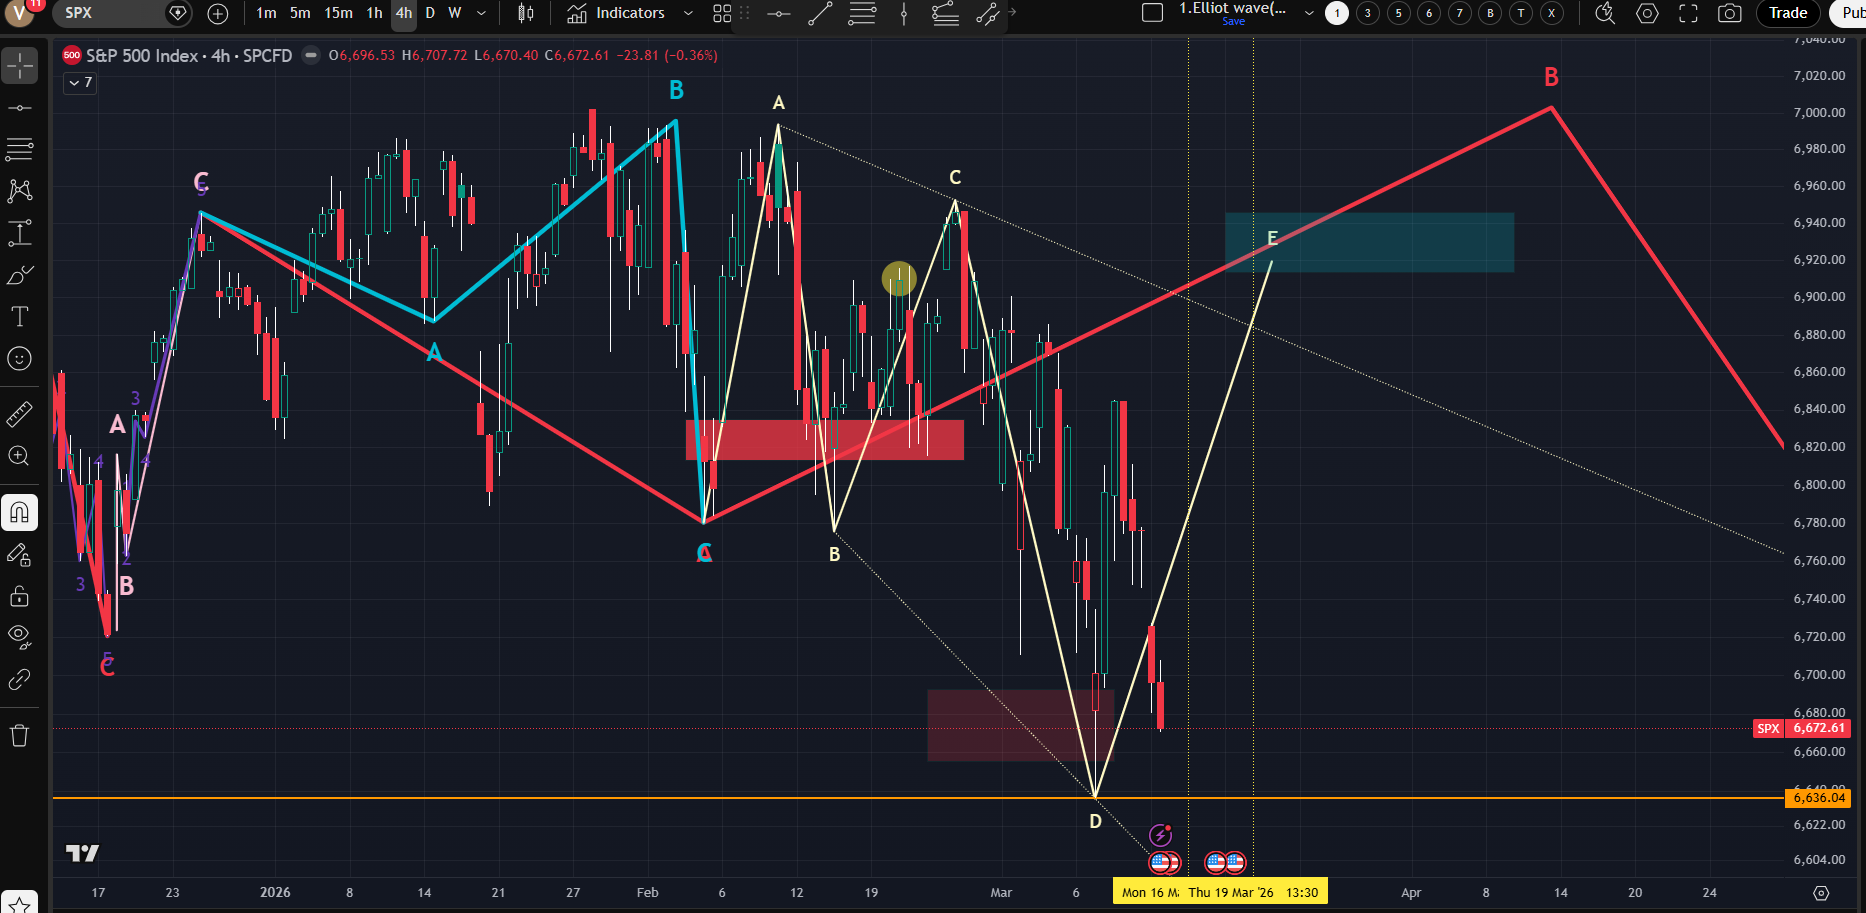Select layout T circle button
The width and height of the screenshot is (1866, 913).
[x=1521, y=13]
